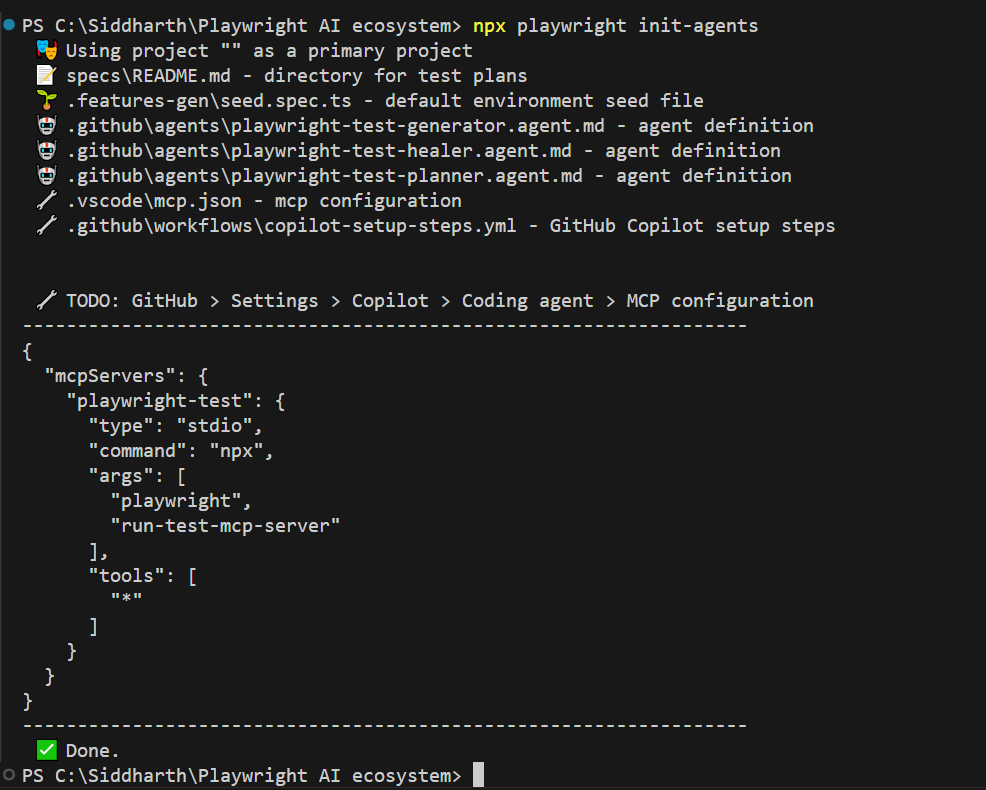Click the robot icon beside test-healer agent
Viewport: 986px width, 790px height.
pyautogui.click(x=46, y=150)
